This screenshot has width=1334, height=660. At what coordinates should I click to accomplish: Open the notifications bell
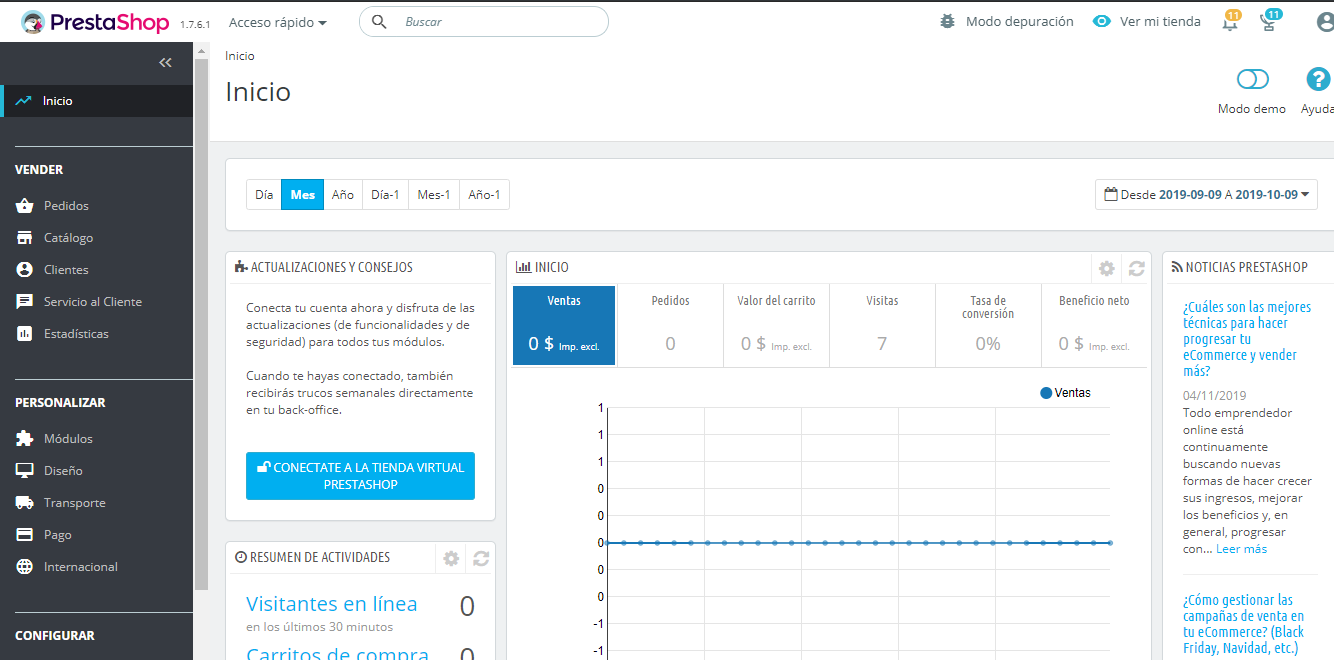point(1231,21)
